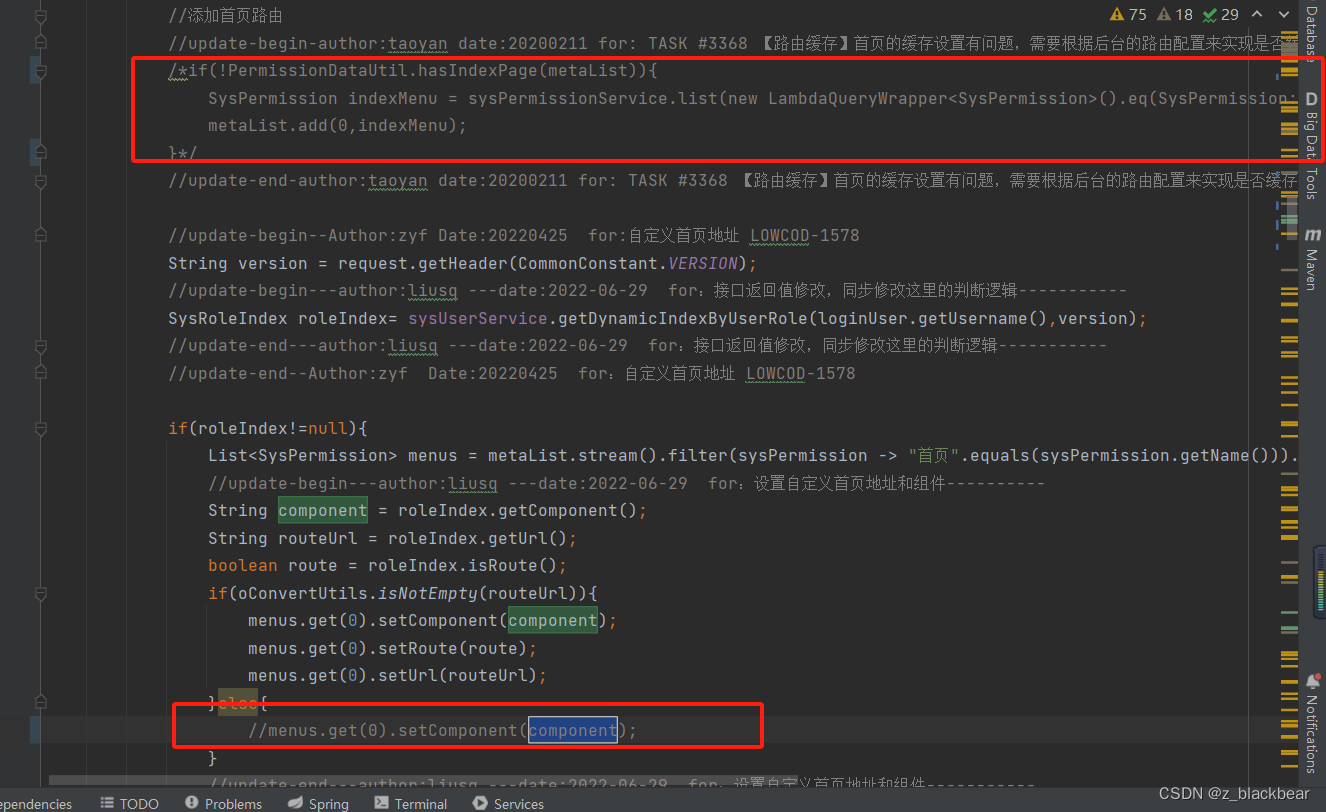This screenshot has height=812, width=1326.
Task: Open the Big Data Tools panel
Action: [x=1313, y=135]
